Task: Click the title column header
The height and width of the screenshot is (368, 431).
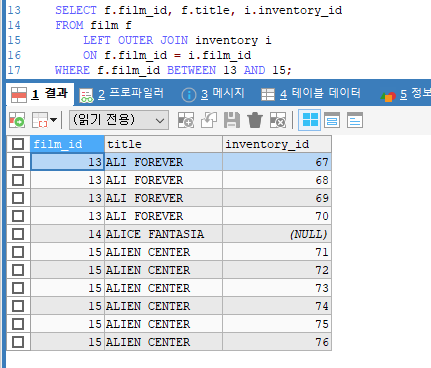Action: pyautogui.click(x=163, y=144)
